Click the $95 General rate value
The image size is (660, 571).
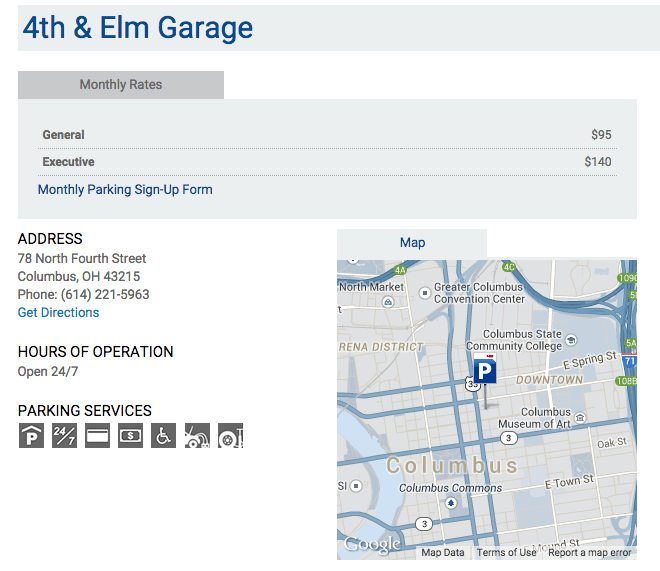pyautogui.click(x=601, y=135)
